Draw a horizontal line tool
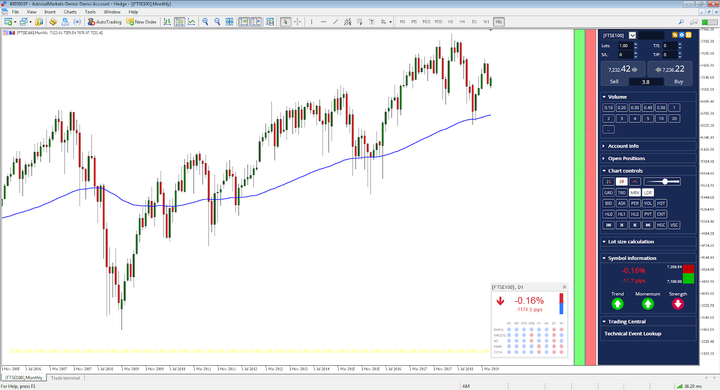This screenshot has height=390, width=720. coord(324,22)
